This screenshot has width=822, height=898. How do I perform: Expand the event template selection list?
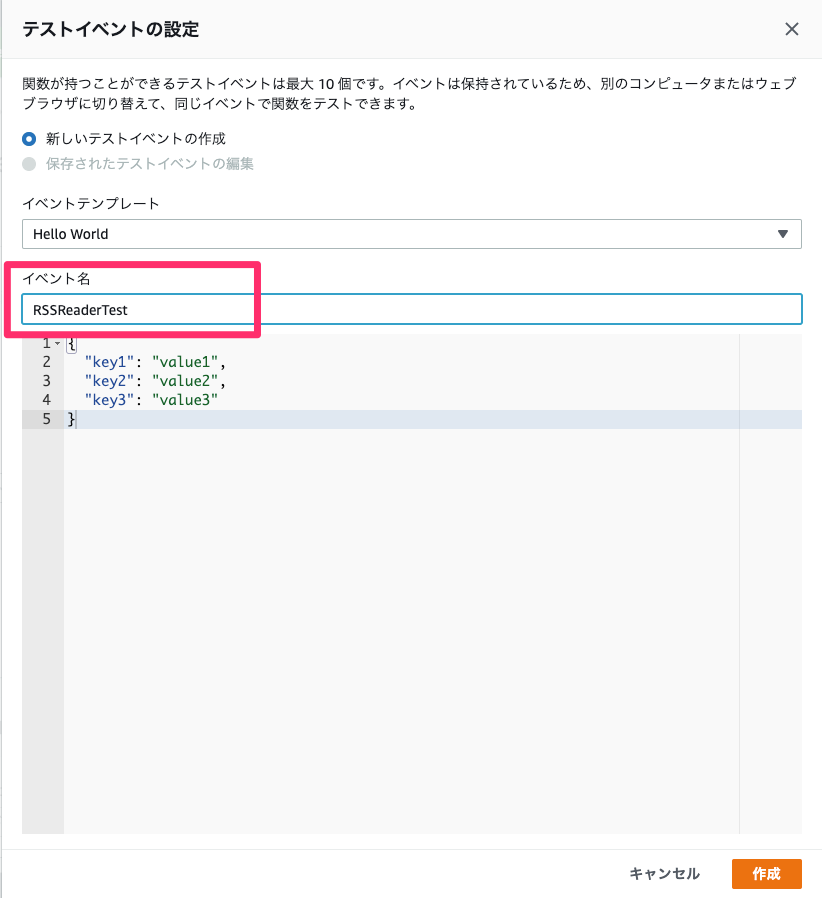410,234
